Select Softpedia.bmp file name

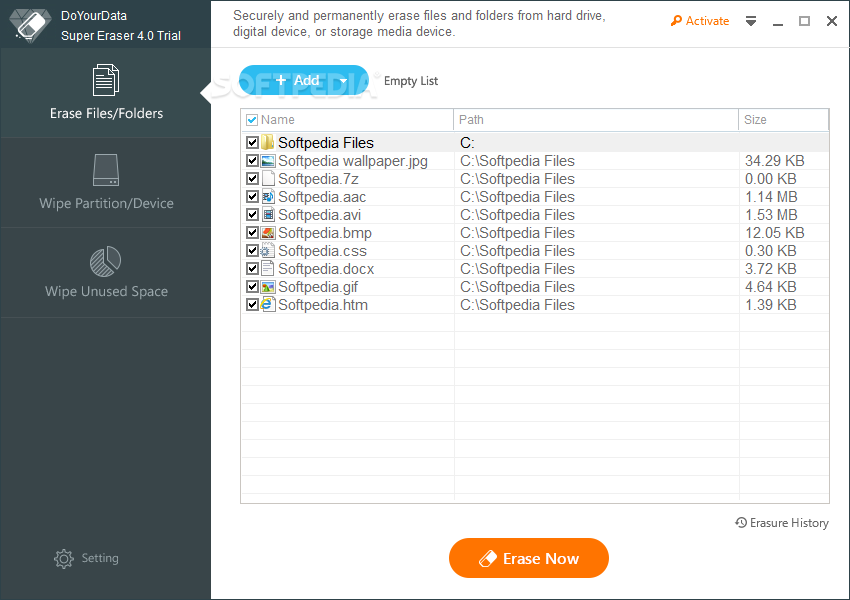click(x=325, y=233)
